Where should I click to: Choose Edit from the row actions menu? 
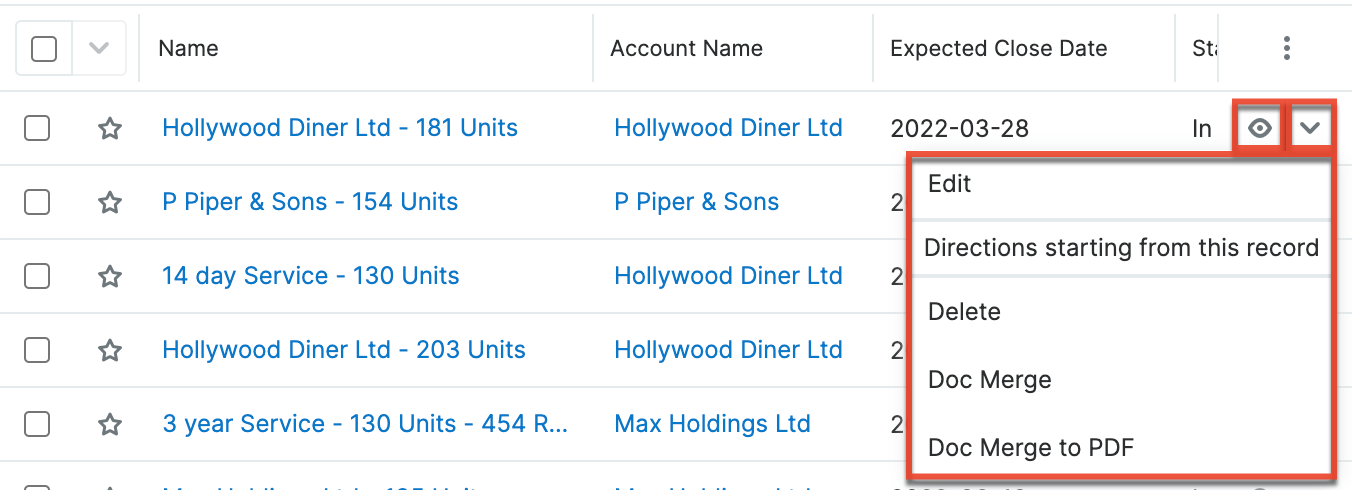(x=950, y=184)
